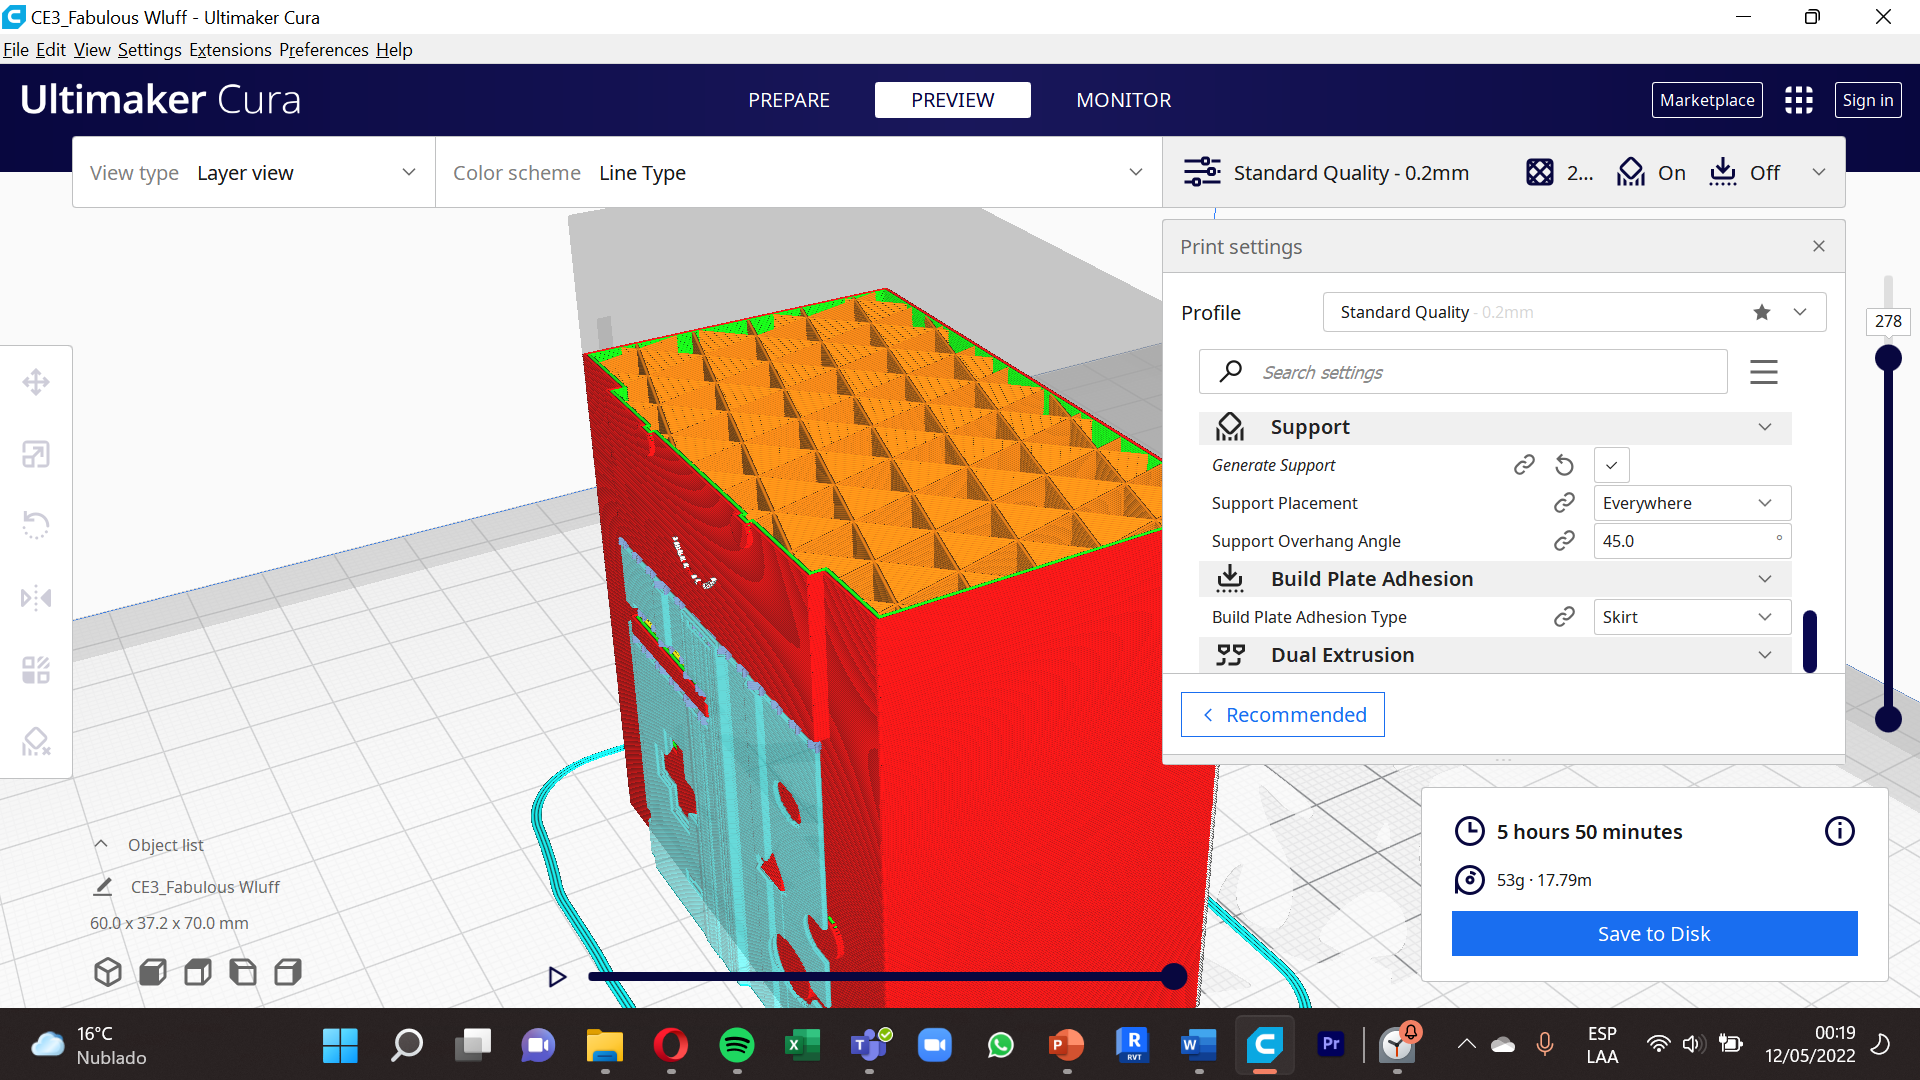Open Spotify from the taskbar

tap(737, 1045)
